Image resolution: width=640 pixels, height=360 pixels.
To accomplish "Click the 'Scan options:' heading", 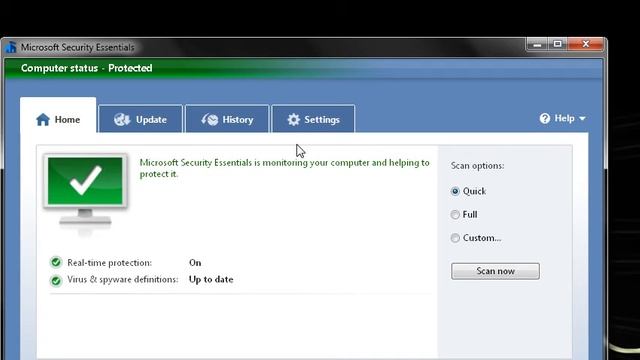I will (477, 166).
